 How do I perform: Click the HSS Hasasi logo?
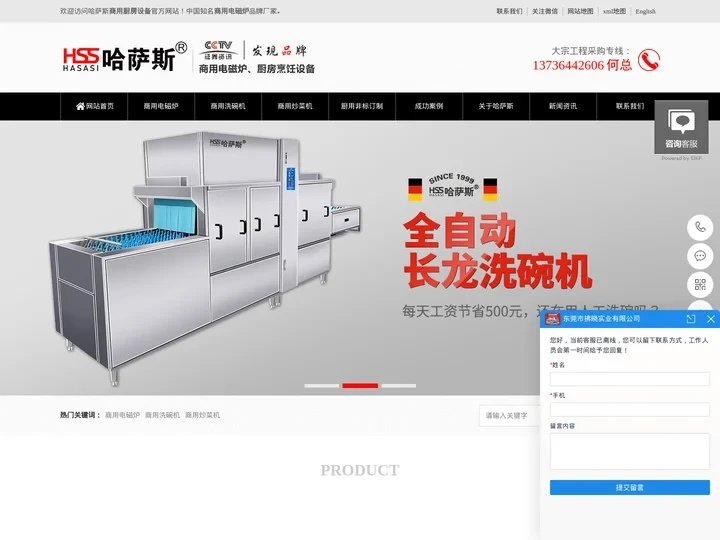point(124,57)
